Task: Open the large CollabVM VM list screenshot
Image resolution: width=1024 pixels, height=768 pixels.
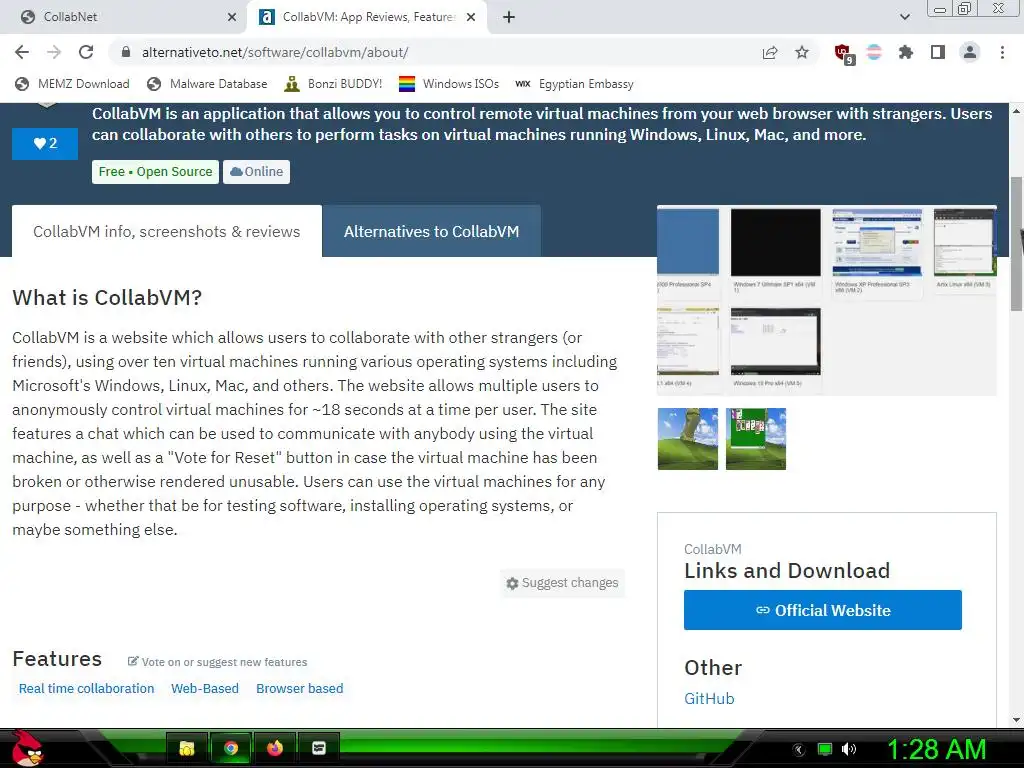Action: point(827,300)
